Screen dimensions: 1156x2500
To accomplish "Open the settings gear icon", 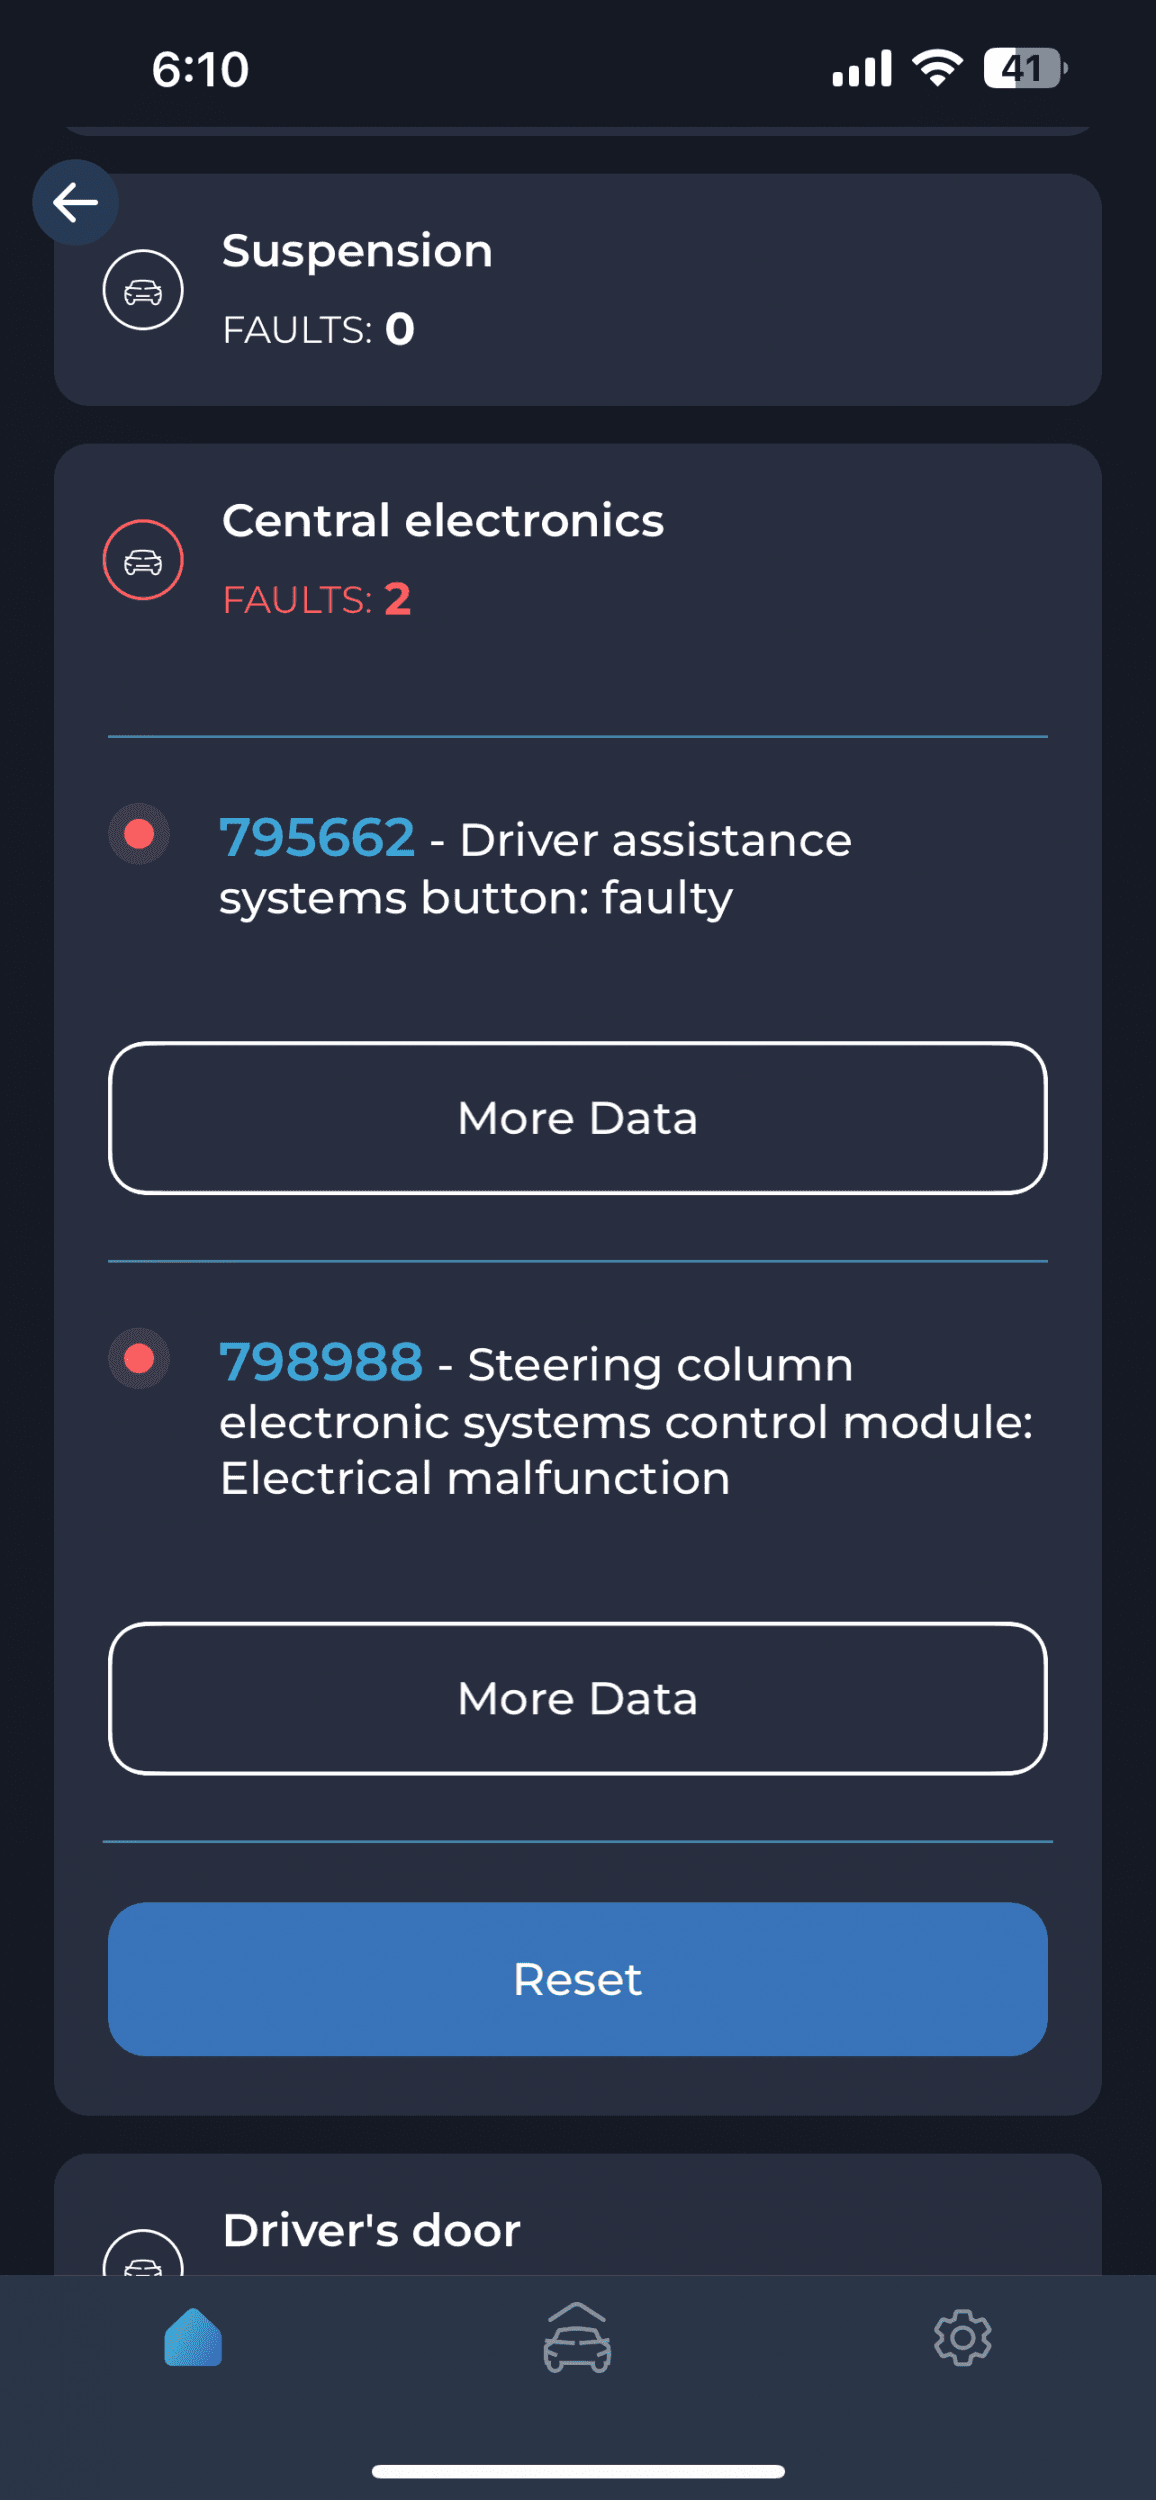I will (962, 2338).
